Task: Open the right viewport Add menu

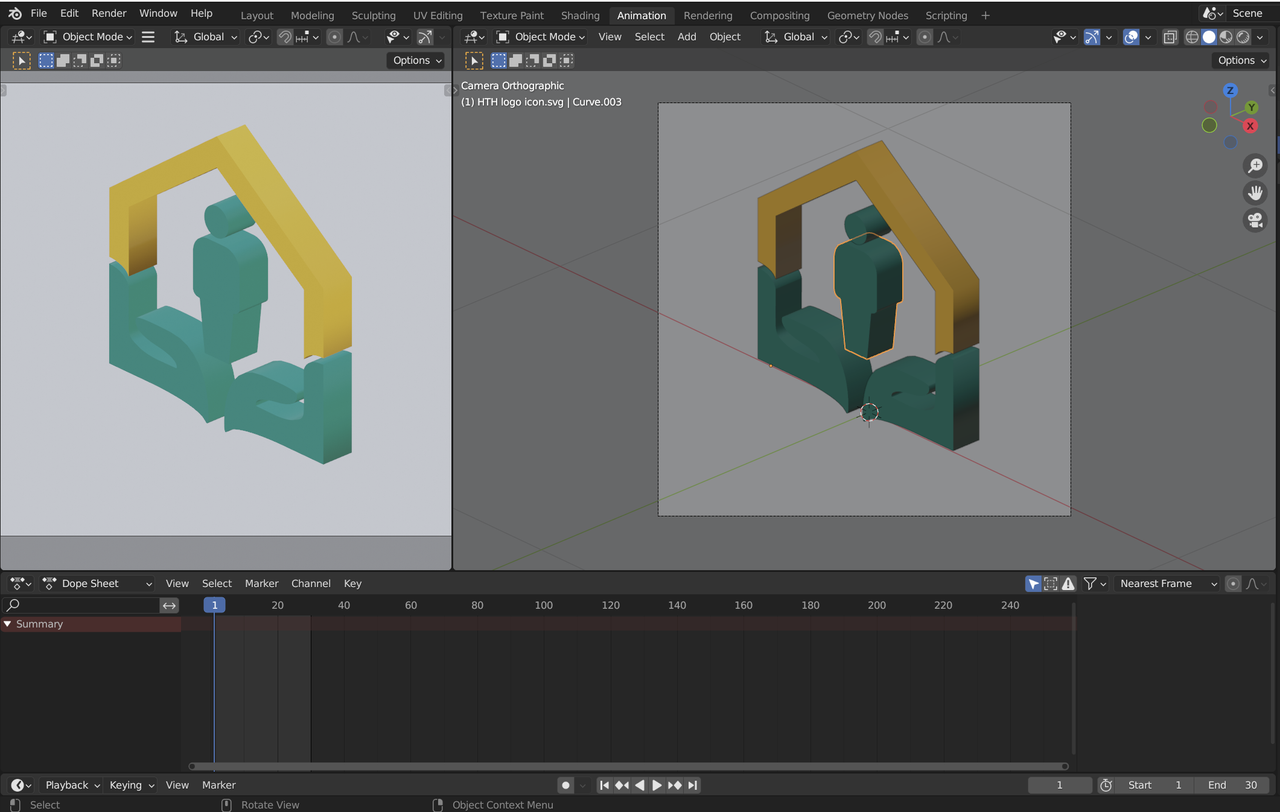Action: 687,37
